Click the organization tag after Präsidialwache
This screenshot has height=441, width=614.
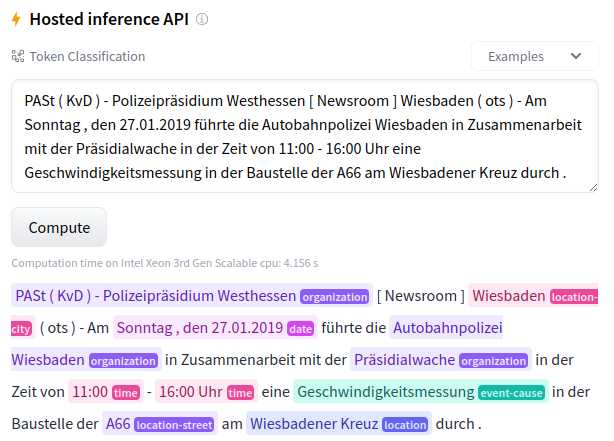click(x=493, y=361)
